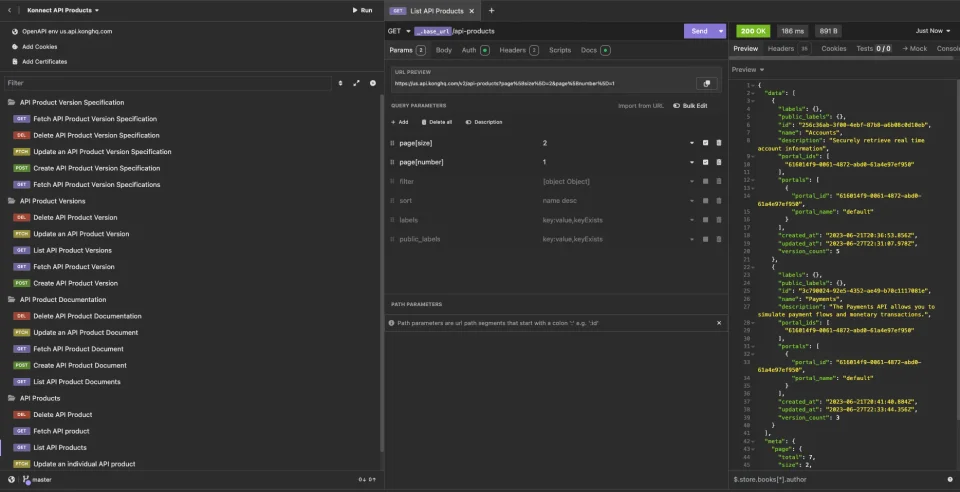Image resolution: width=960 pixels, height=492 pixels.
Task: Open the response Mock tab
Action: pyautogui.click(x=915, y=48)
